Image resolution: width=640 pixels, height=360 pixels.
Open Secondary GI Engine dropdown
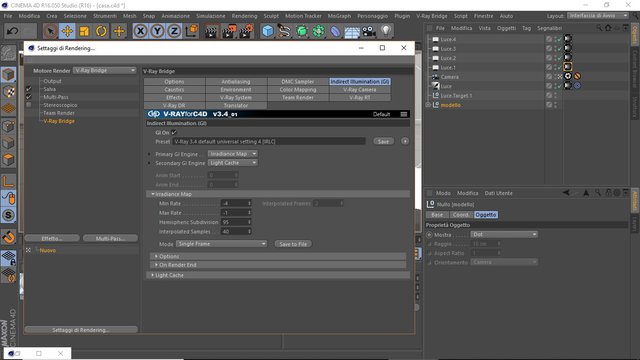pos(233,163)
